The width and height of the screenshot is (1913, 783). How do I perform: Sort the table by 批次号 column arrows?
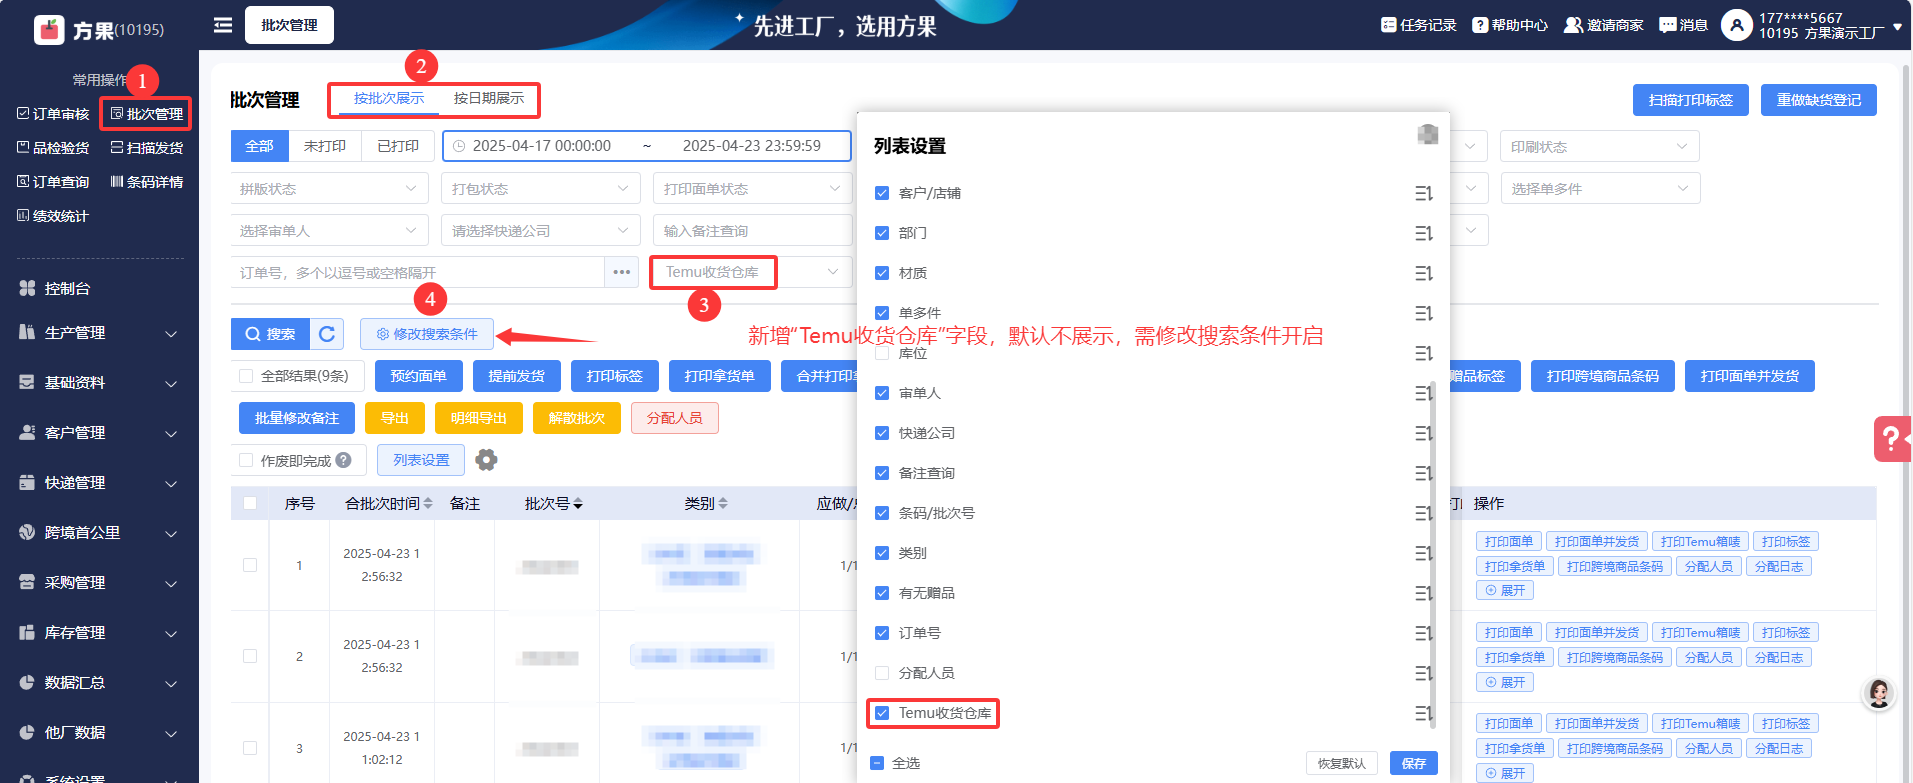coord(578,504)
